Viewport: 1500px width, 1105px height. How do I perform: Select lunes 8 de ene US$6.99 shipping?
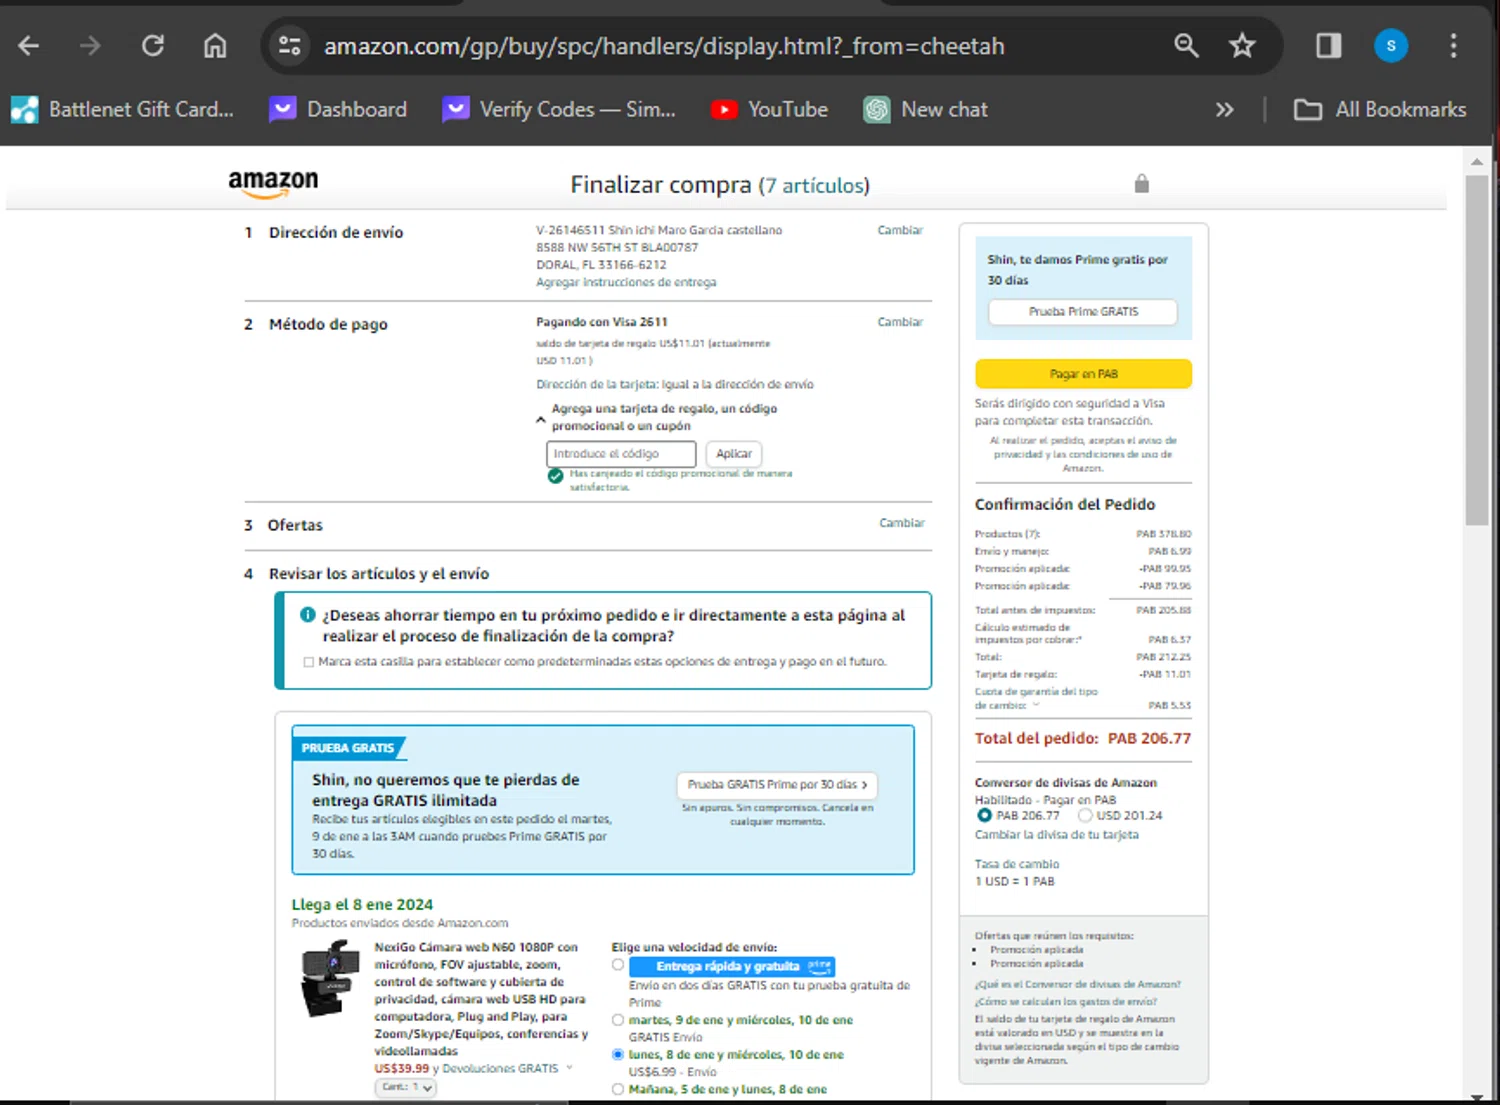click(x=618, y=1055)
